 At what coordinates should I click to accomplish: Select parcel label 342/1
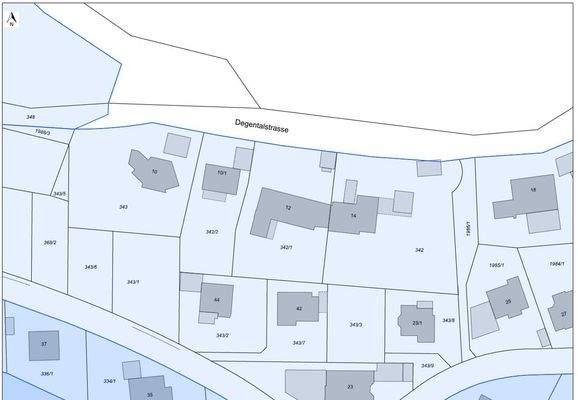pos(286,247)
